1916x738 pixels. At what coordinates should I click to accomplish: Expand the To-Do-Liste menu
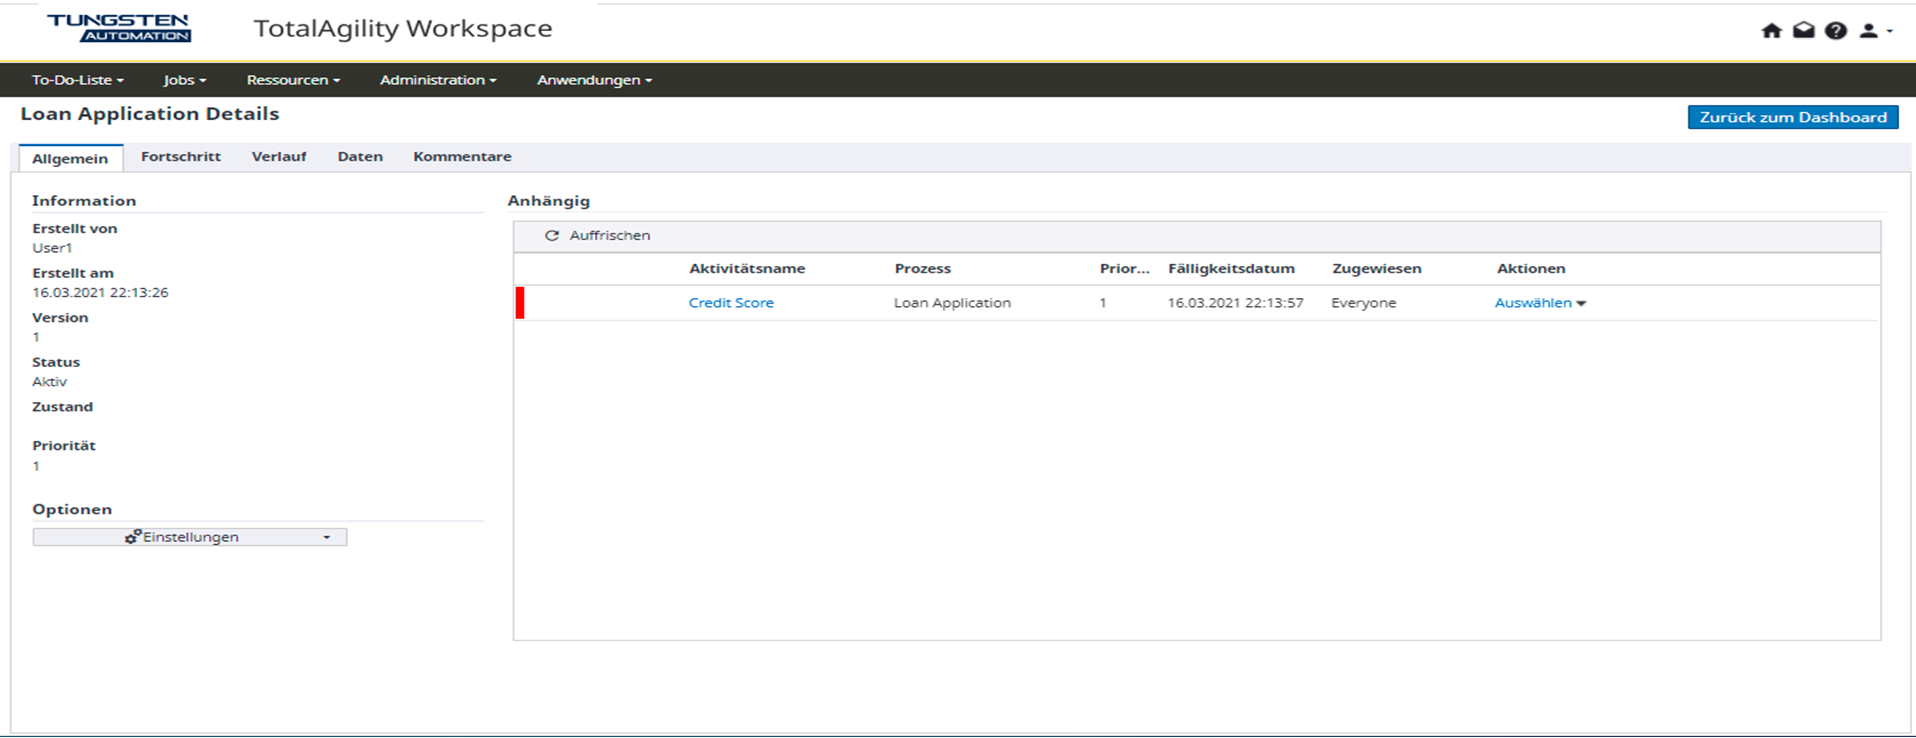77,80
